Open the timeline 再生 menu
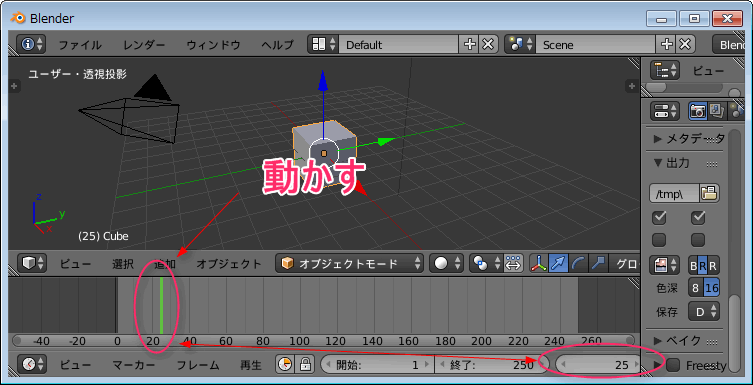The width and height of the screenshot is (753, 385). [251, 365]
